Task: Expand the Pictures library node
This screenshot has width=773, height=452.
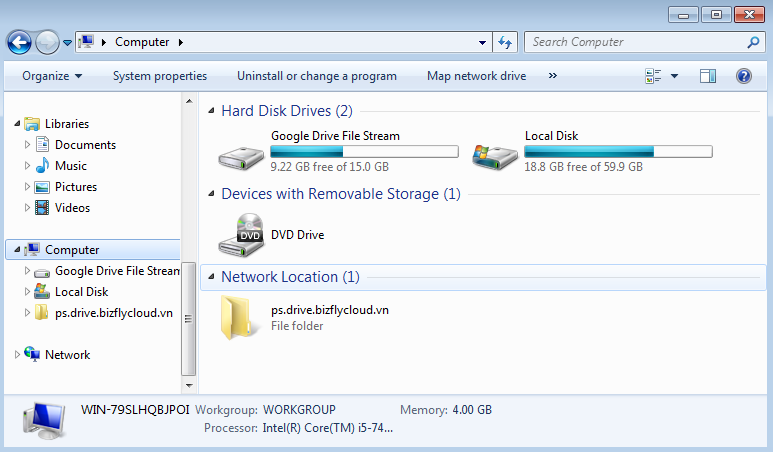Action: click(x=28, y=186)
